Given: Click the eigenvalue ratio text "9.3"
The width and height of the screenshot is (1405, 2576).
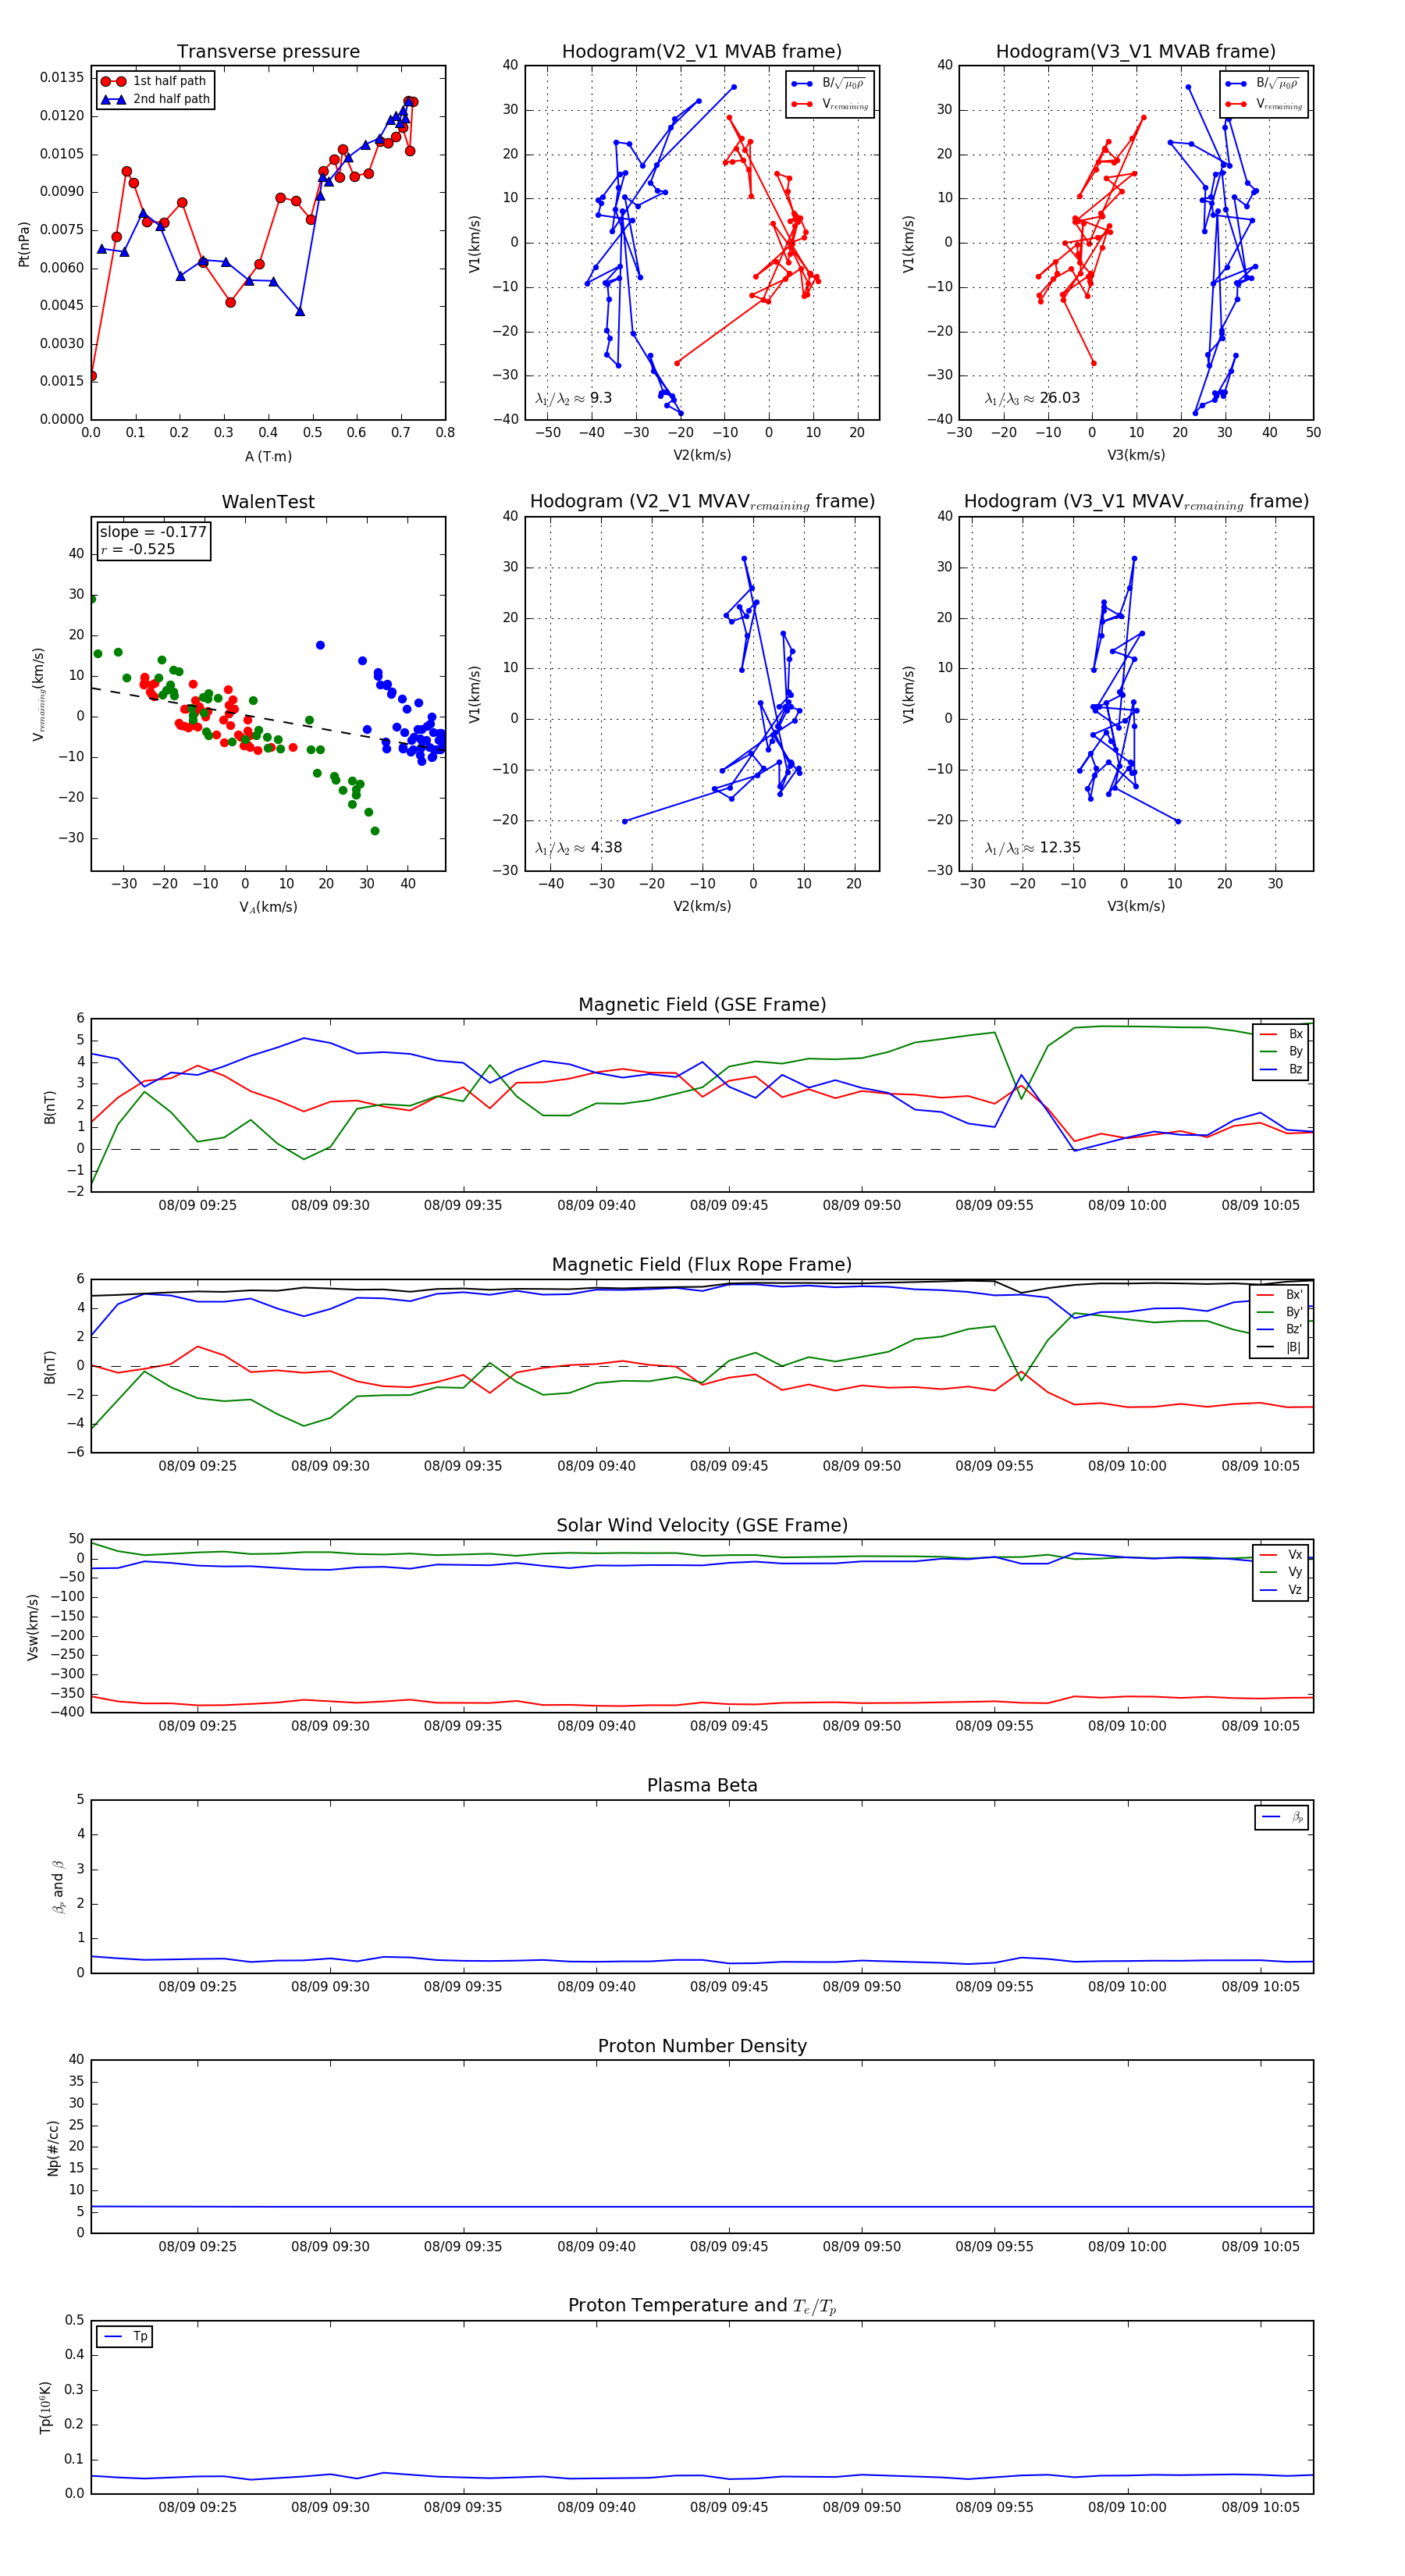Looking at the screenshot, I should coord(601,398).
